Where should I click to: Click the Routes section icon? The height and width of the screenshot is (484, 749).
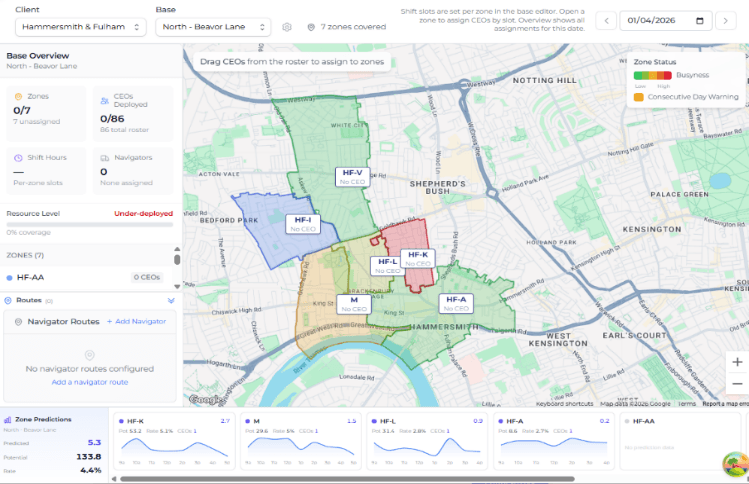coord(8,301)
